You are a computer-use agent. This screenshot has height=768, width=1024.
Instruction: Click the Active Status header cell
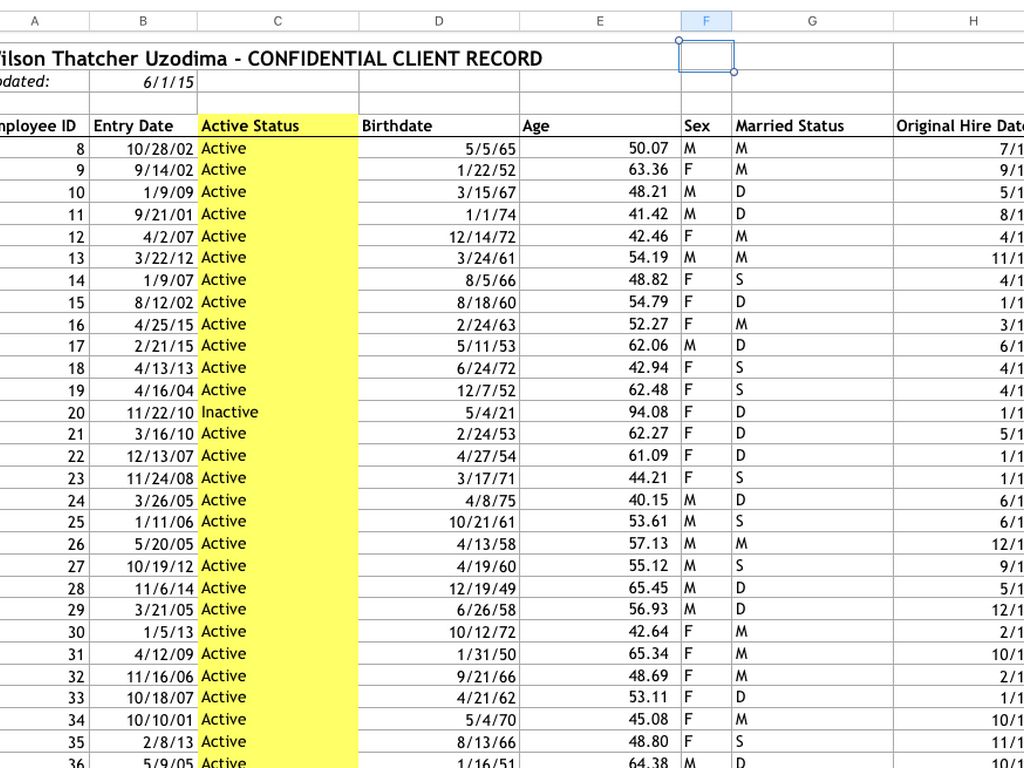(x=277, y=126)
